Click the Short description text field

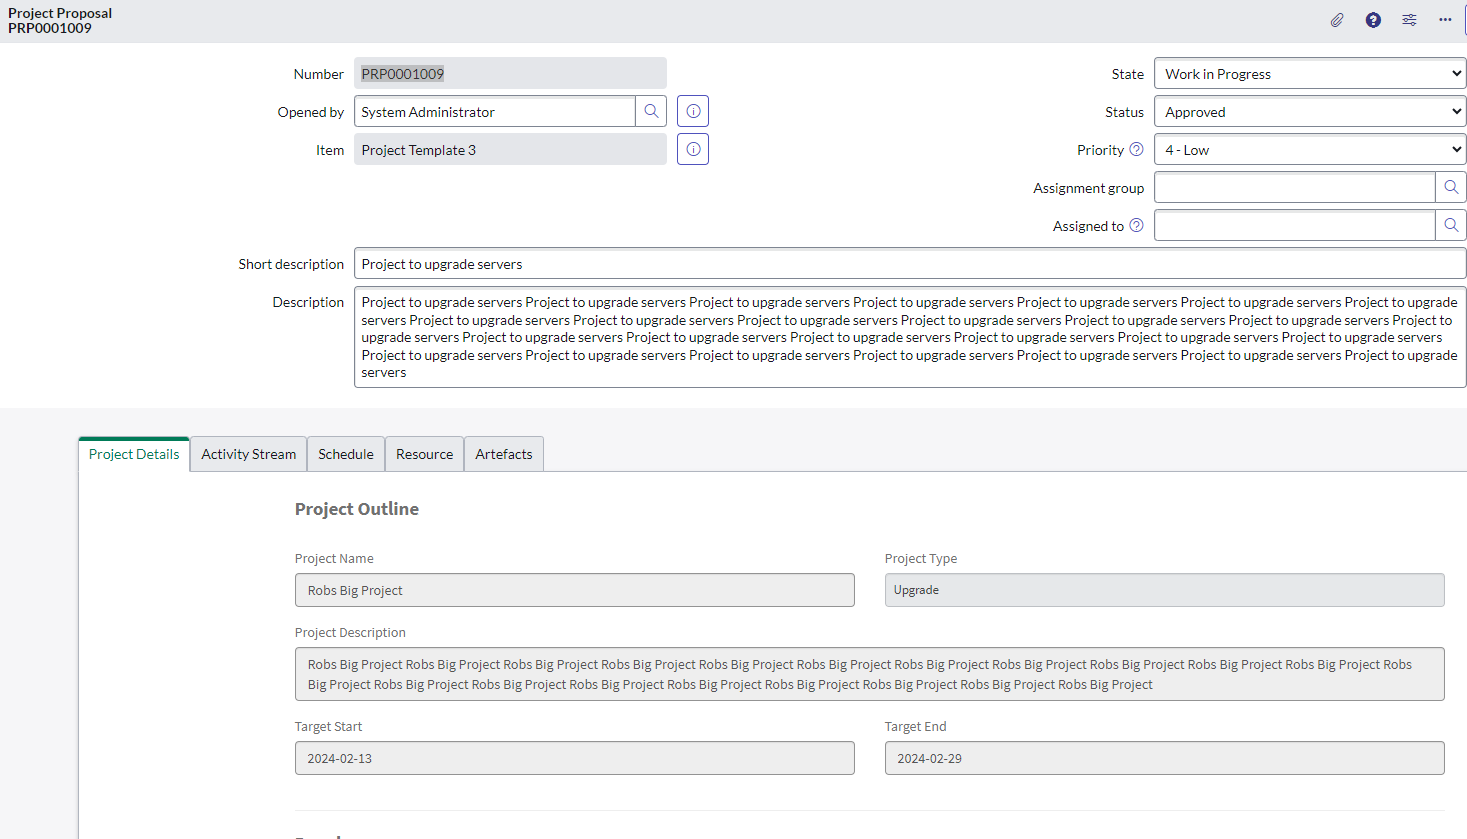(909, 263)
